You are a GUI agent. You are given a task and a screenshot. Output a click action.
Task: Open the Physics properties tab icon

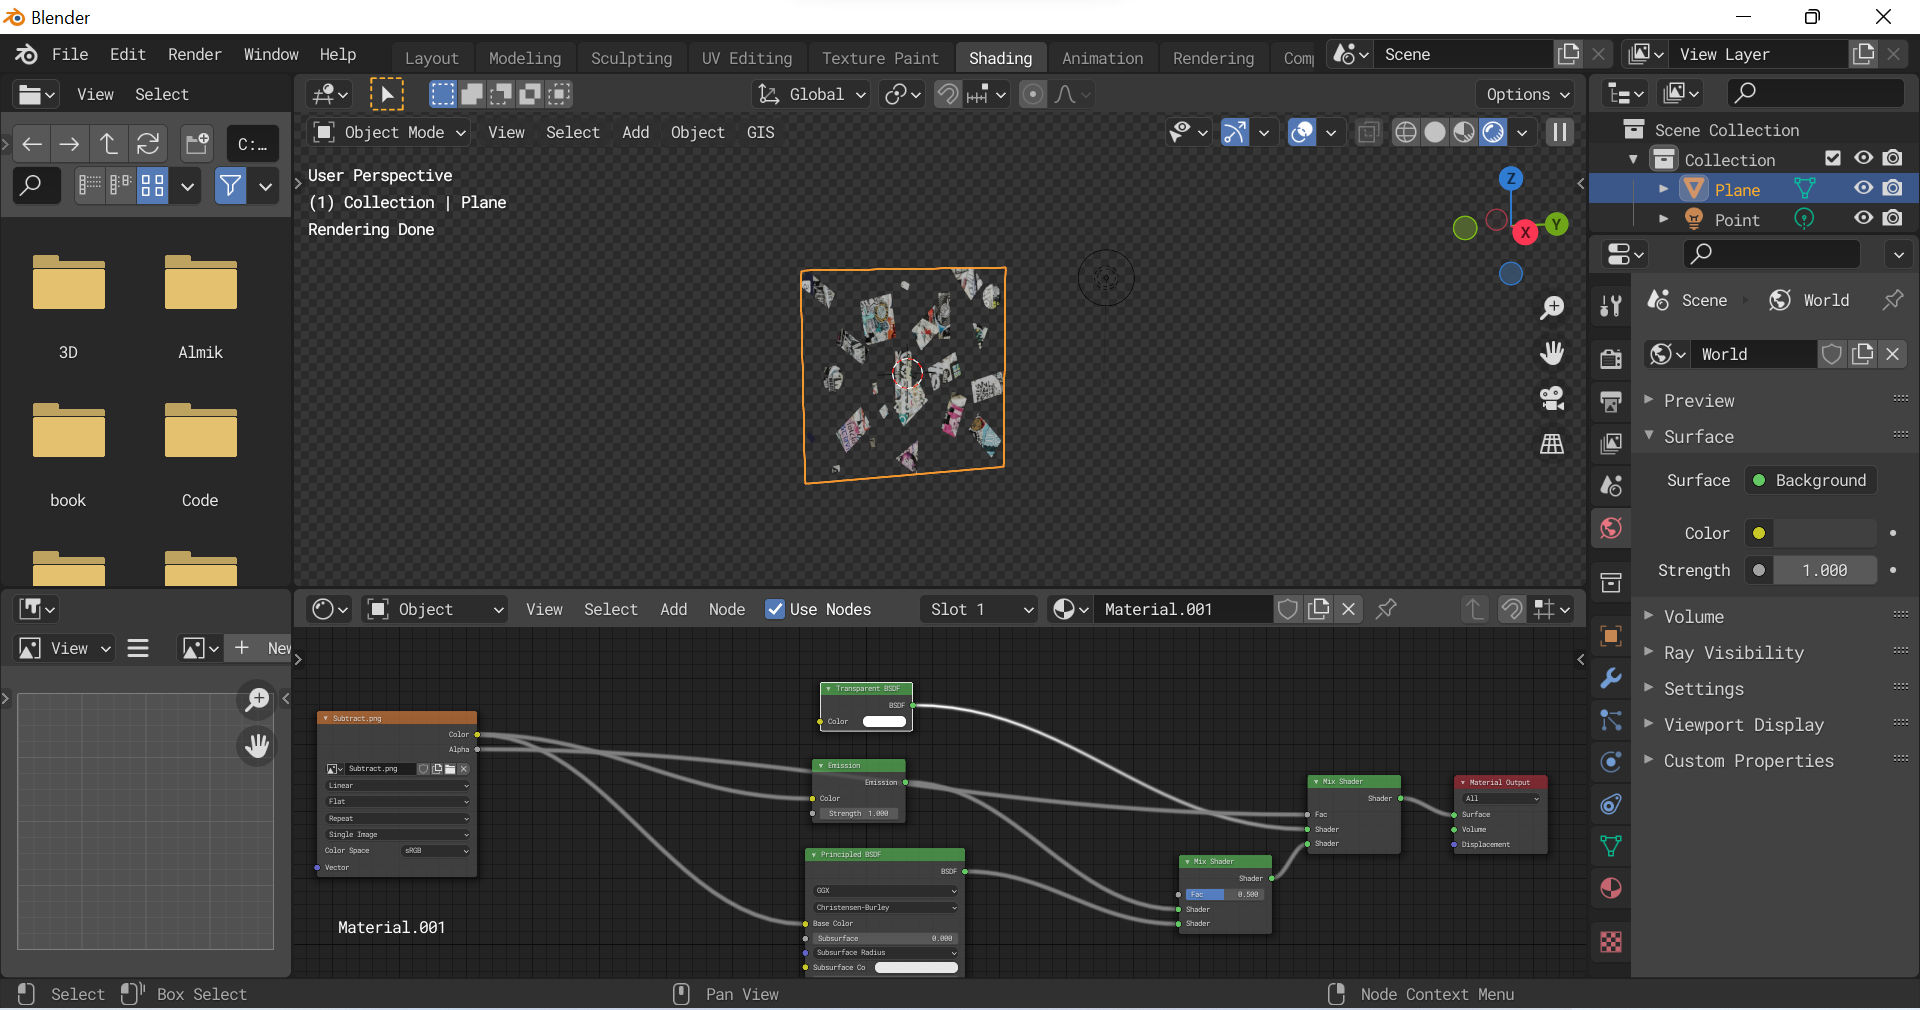[1611, 762]
